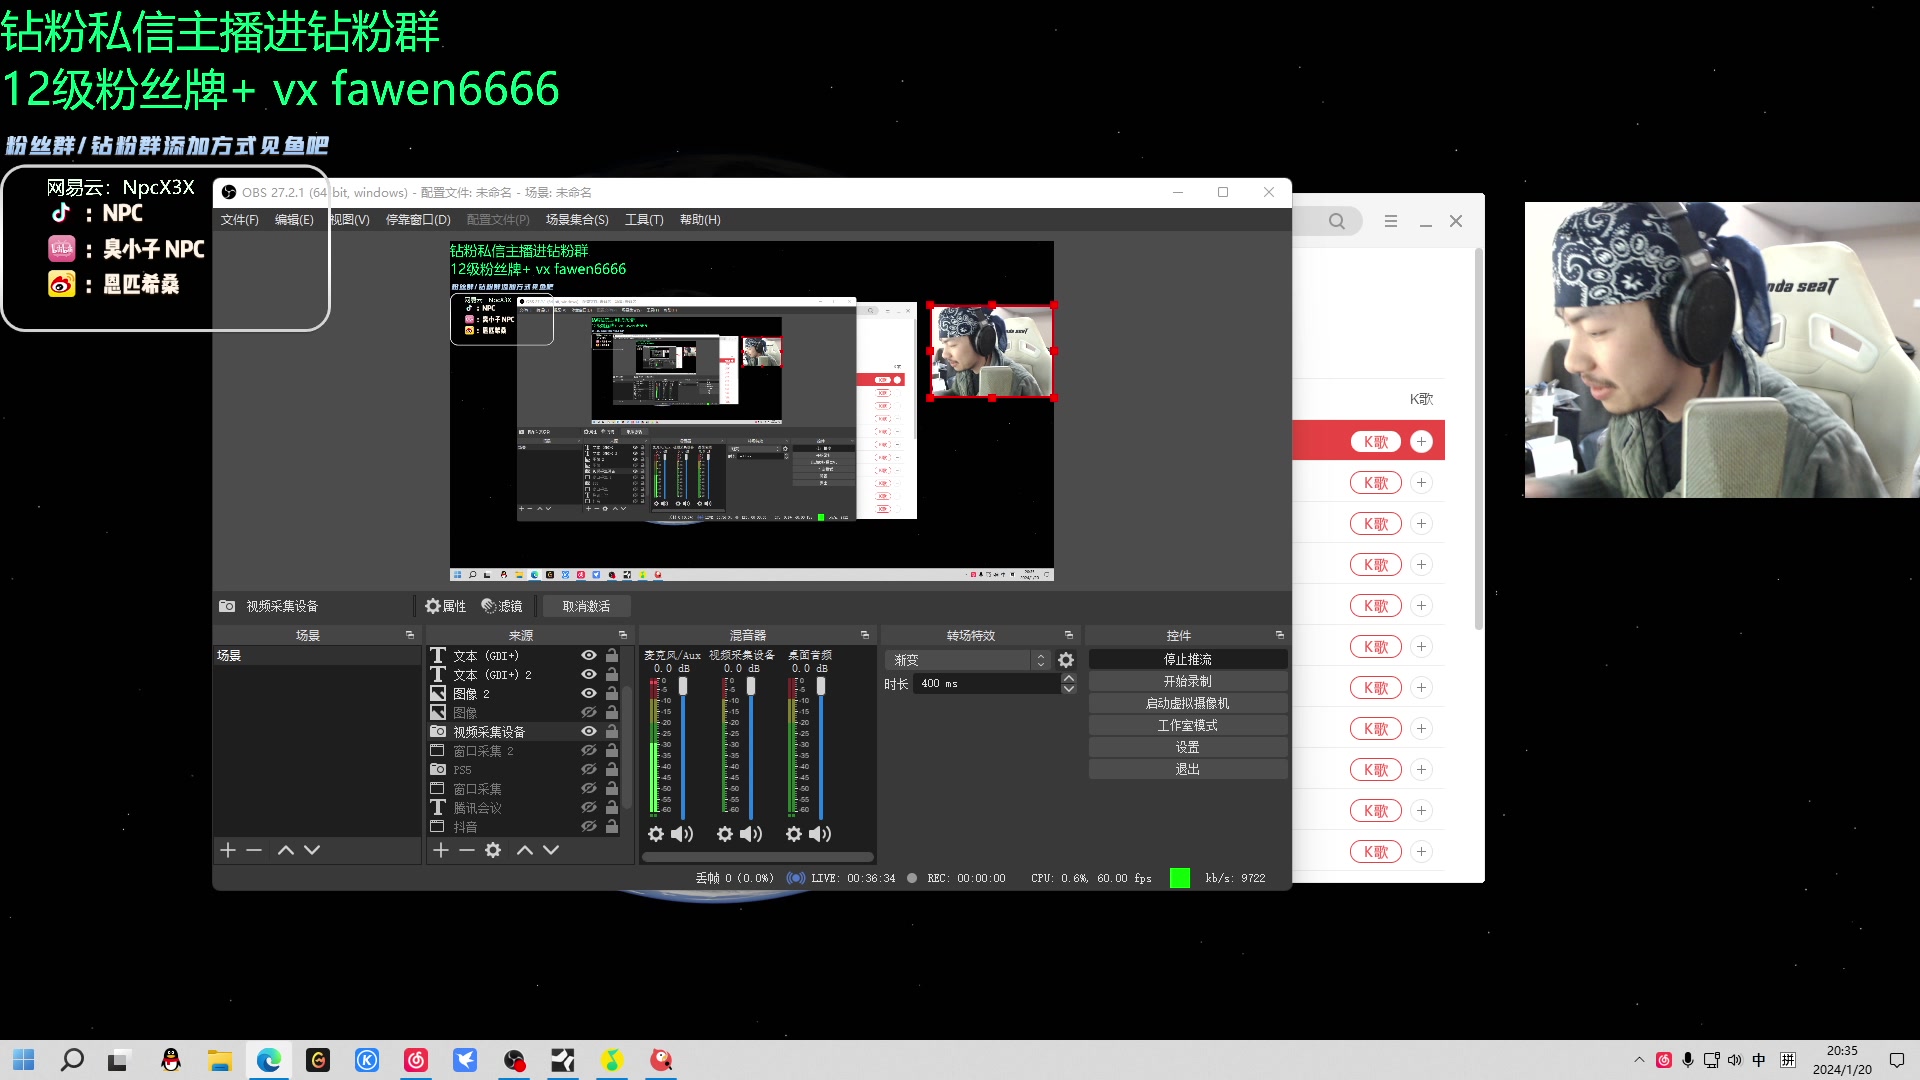Open QQ penguin app on taskbar
Screen dimensions: 1920x1080
pyautogui.click(x=171, y=1060)
